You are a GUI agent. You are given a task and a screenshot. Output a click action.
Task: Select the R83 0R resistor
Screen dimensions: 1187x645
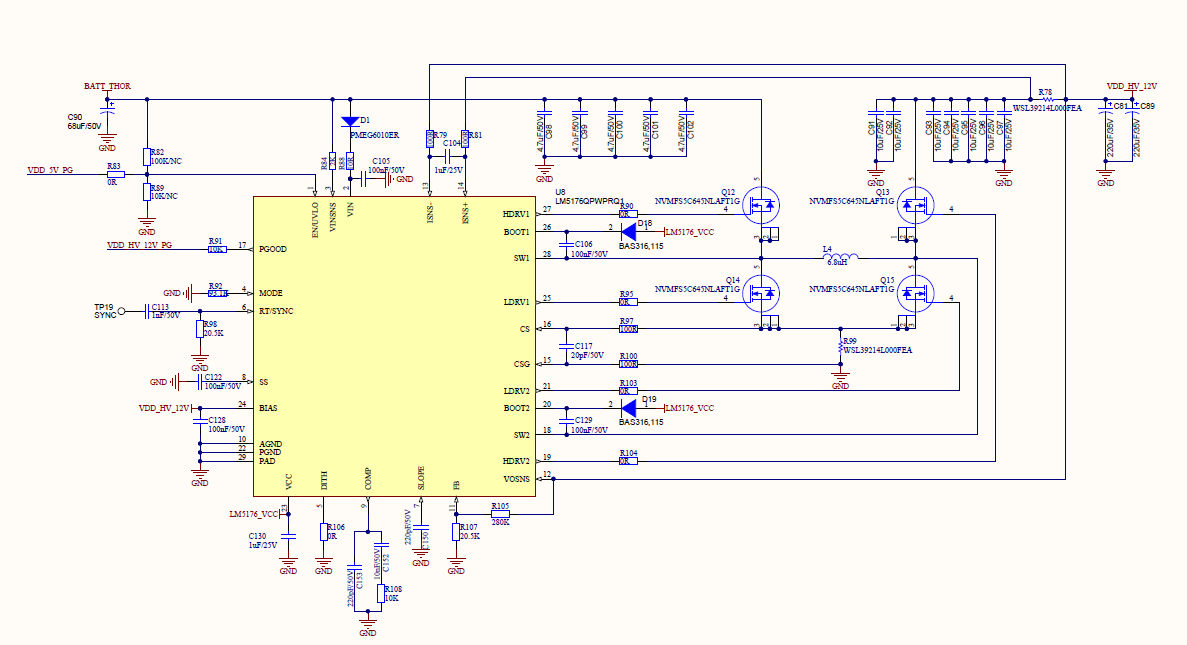point(116,174)
